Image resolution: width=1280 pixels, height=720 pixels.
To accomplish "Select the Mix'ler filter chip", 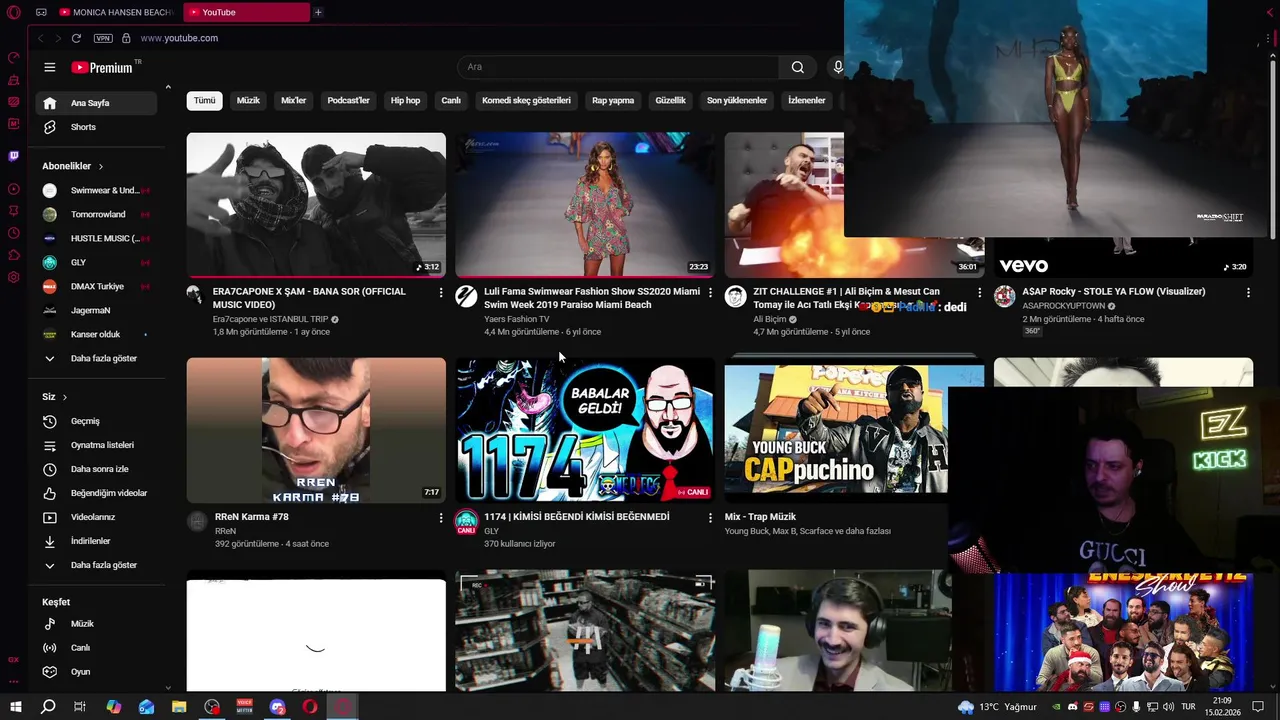I will [x=293, y=101].
